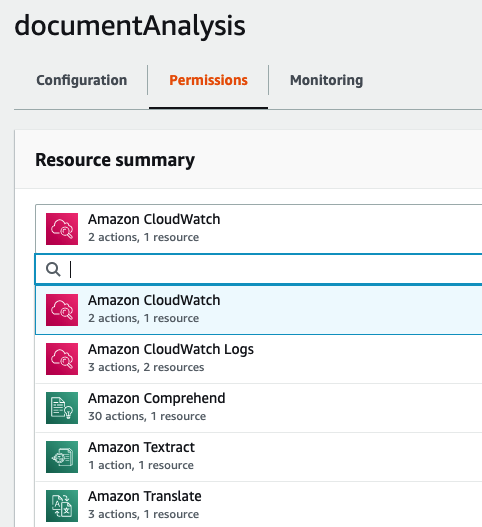The height and width of the screenshot is (527, 482).
Task: Collapse the Amazon CloudWatch resource dropdown at top
Action: (258, 229)
